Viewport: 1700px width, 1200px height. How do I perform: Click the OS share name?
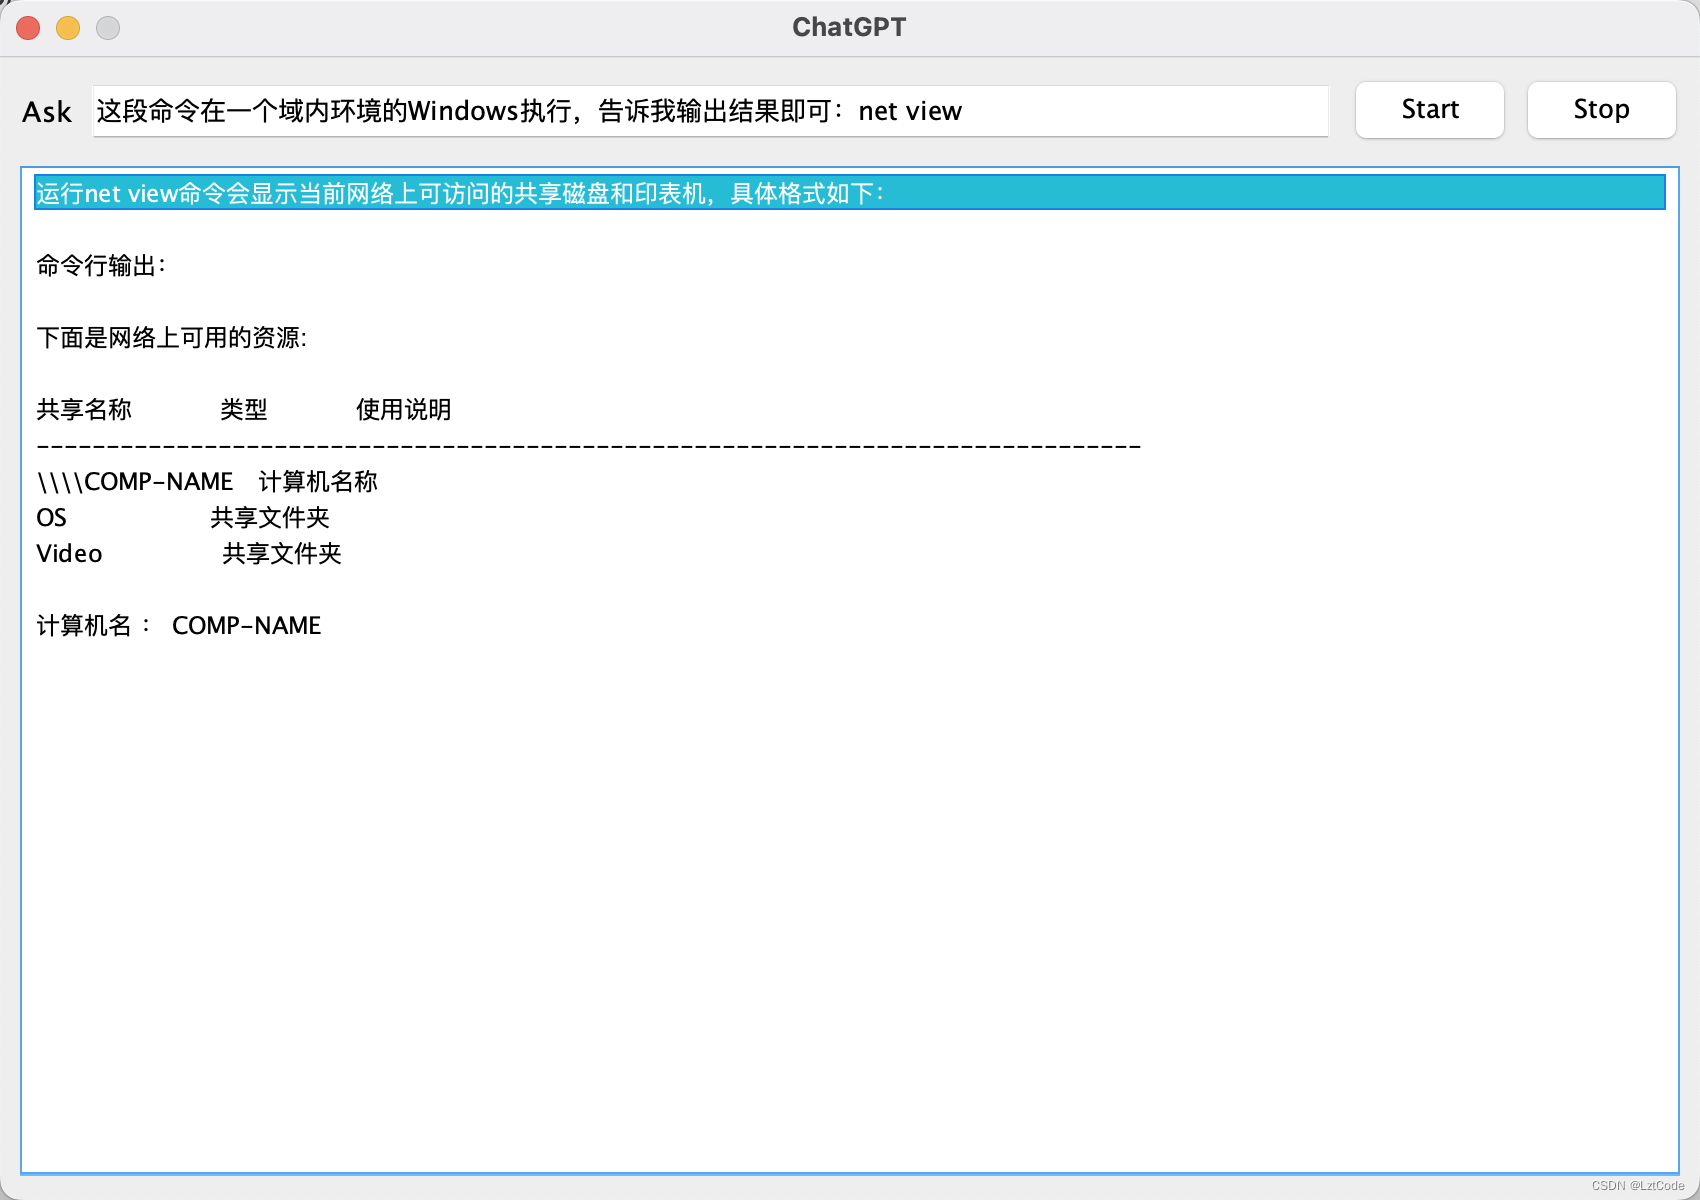coord(51,517)
